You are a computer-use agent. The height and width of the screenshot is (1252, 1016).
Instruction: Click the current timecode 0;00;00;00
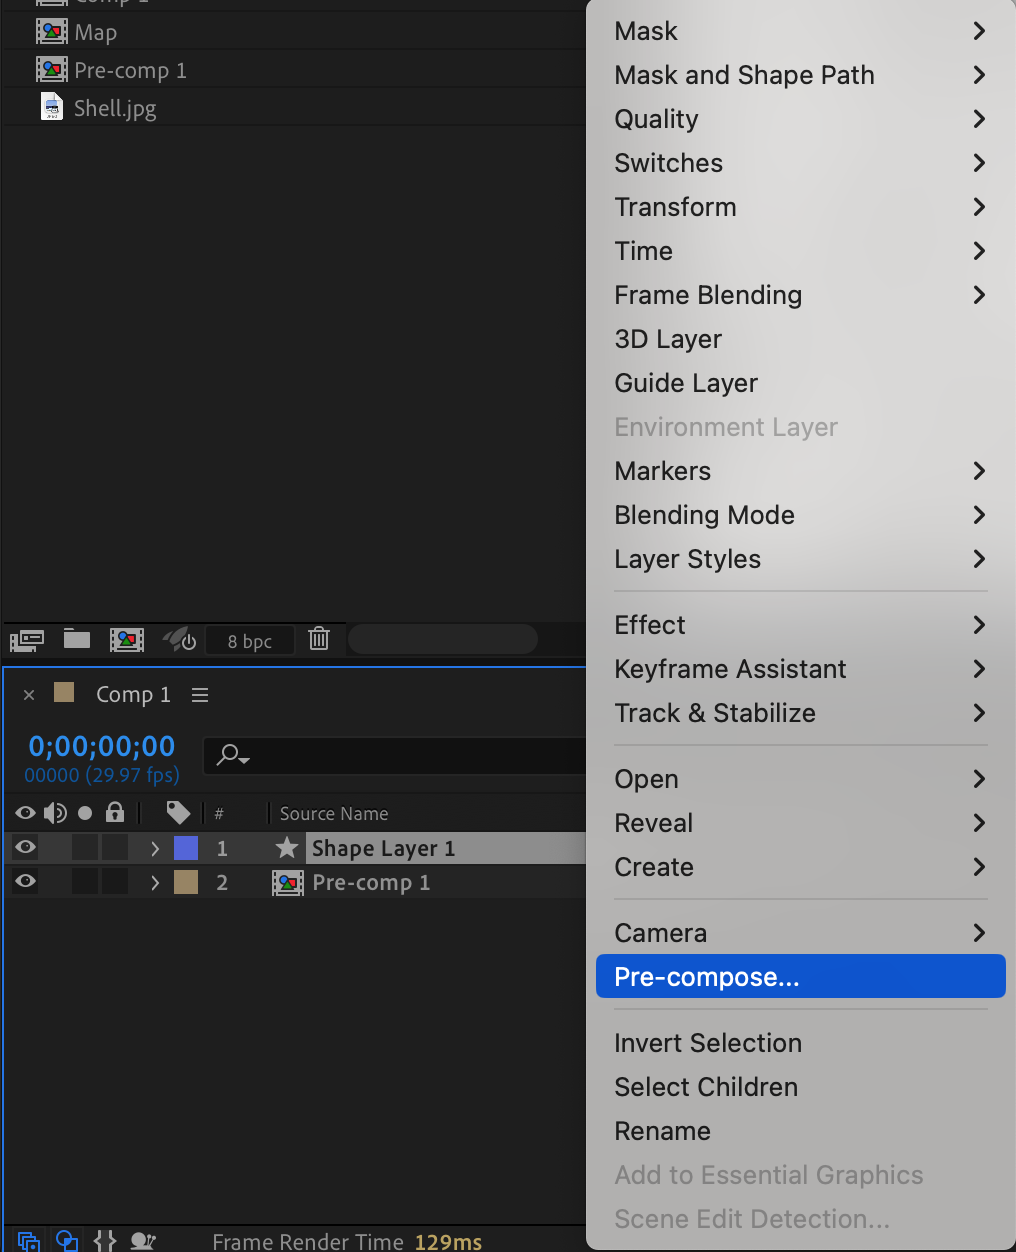click(102, 746)
